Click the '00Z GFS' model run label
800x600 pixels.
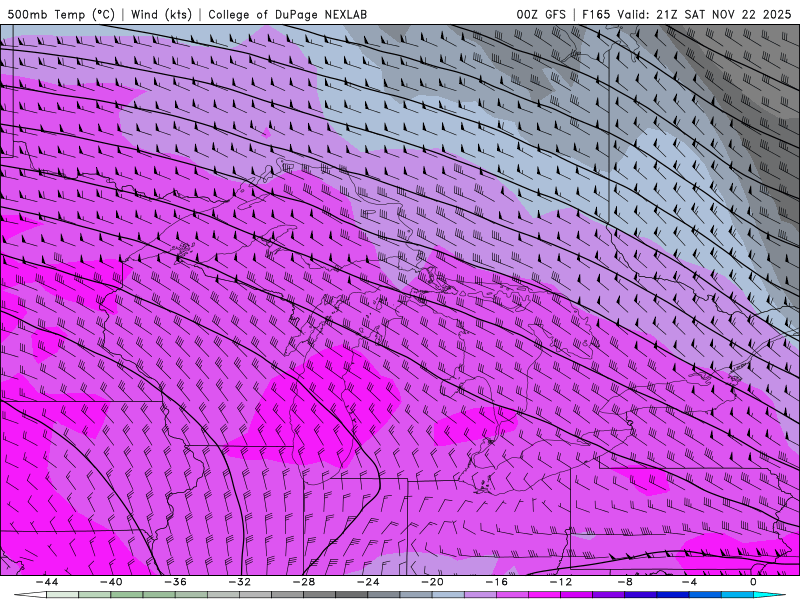coord(541,14)
